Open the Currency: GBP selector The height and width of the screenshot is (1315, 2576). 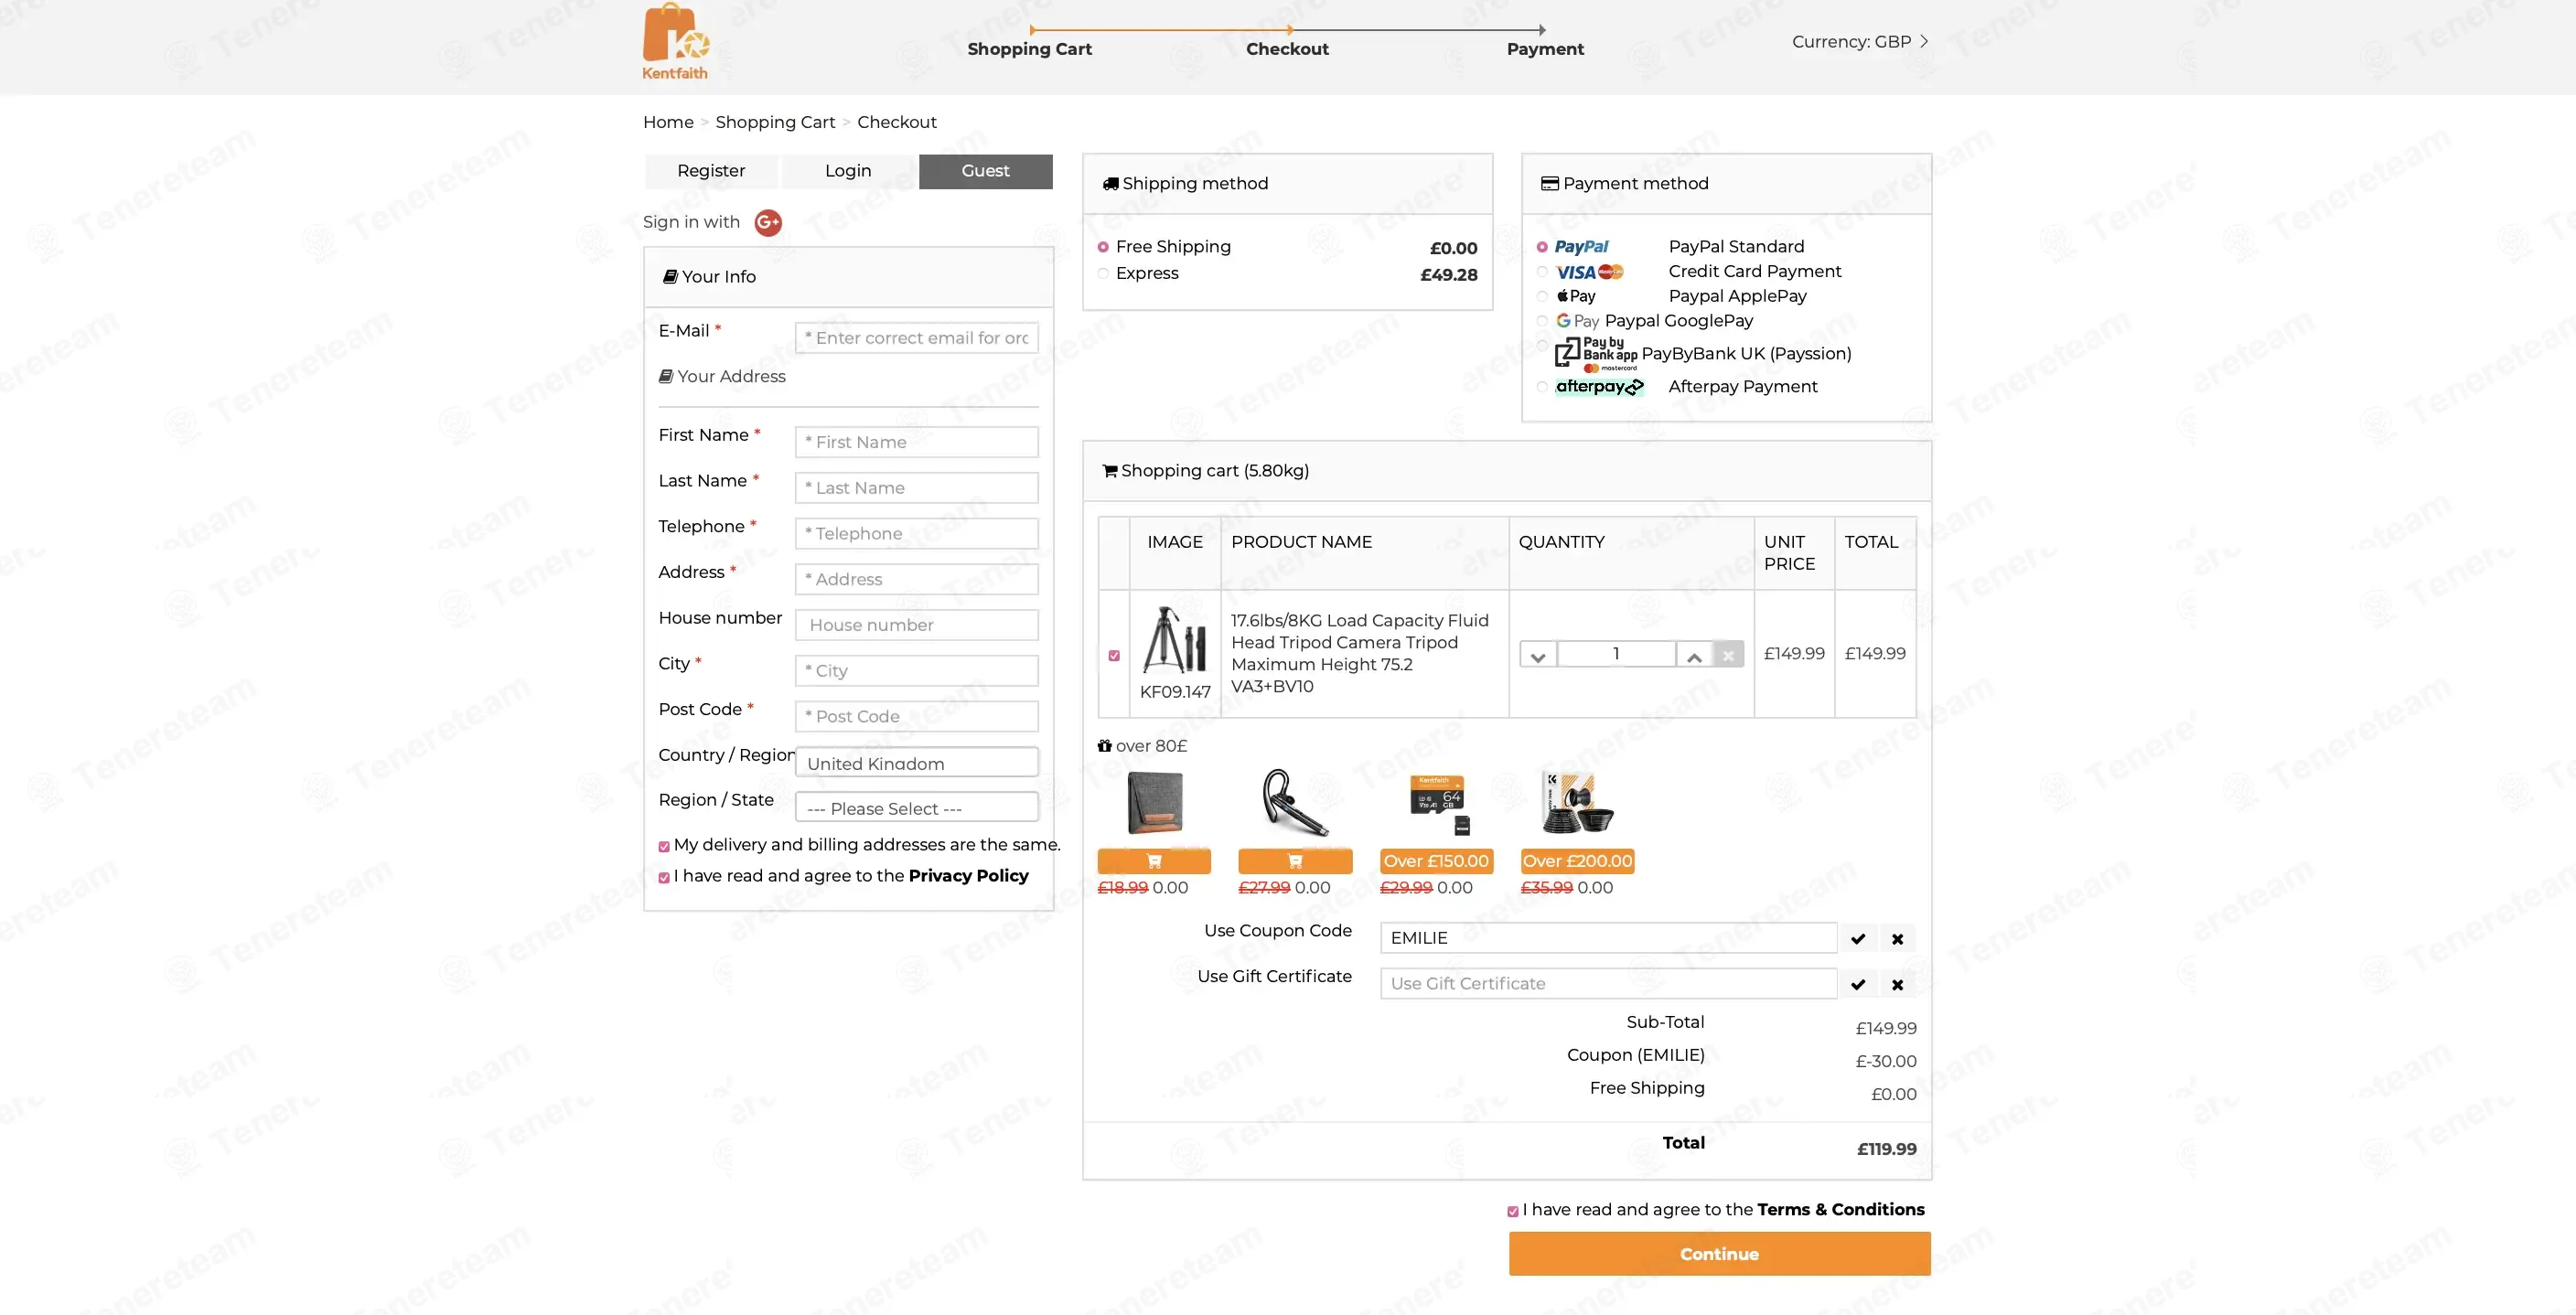pos(1859,42)
